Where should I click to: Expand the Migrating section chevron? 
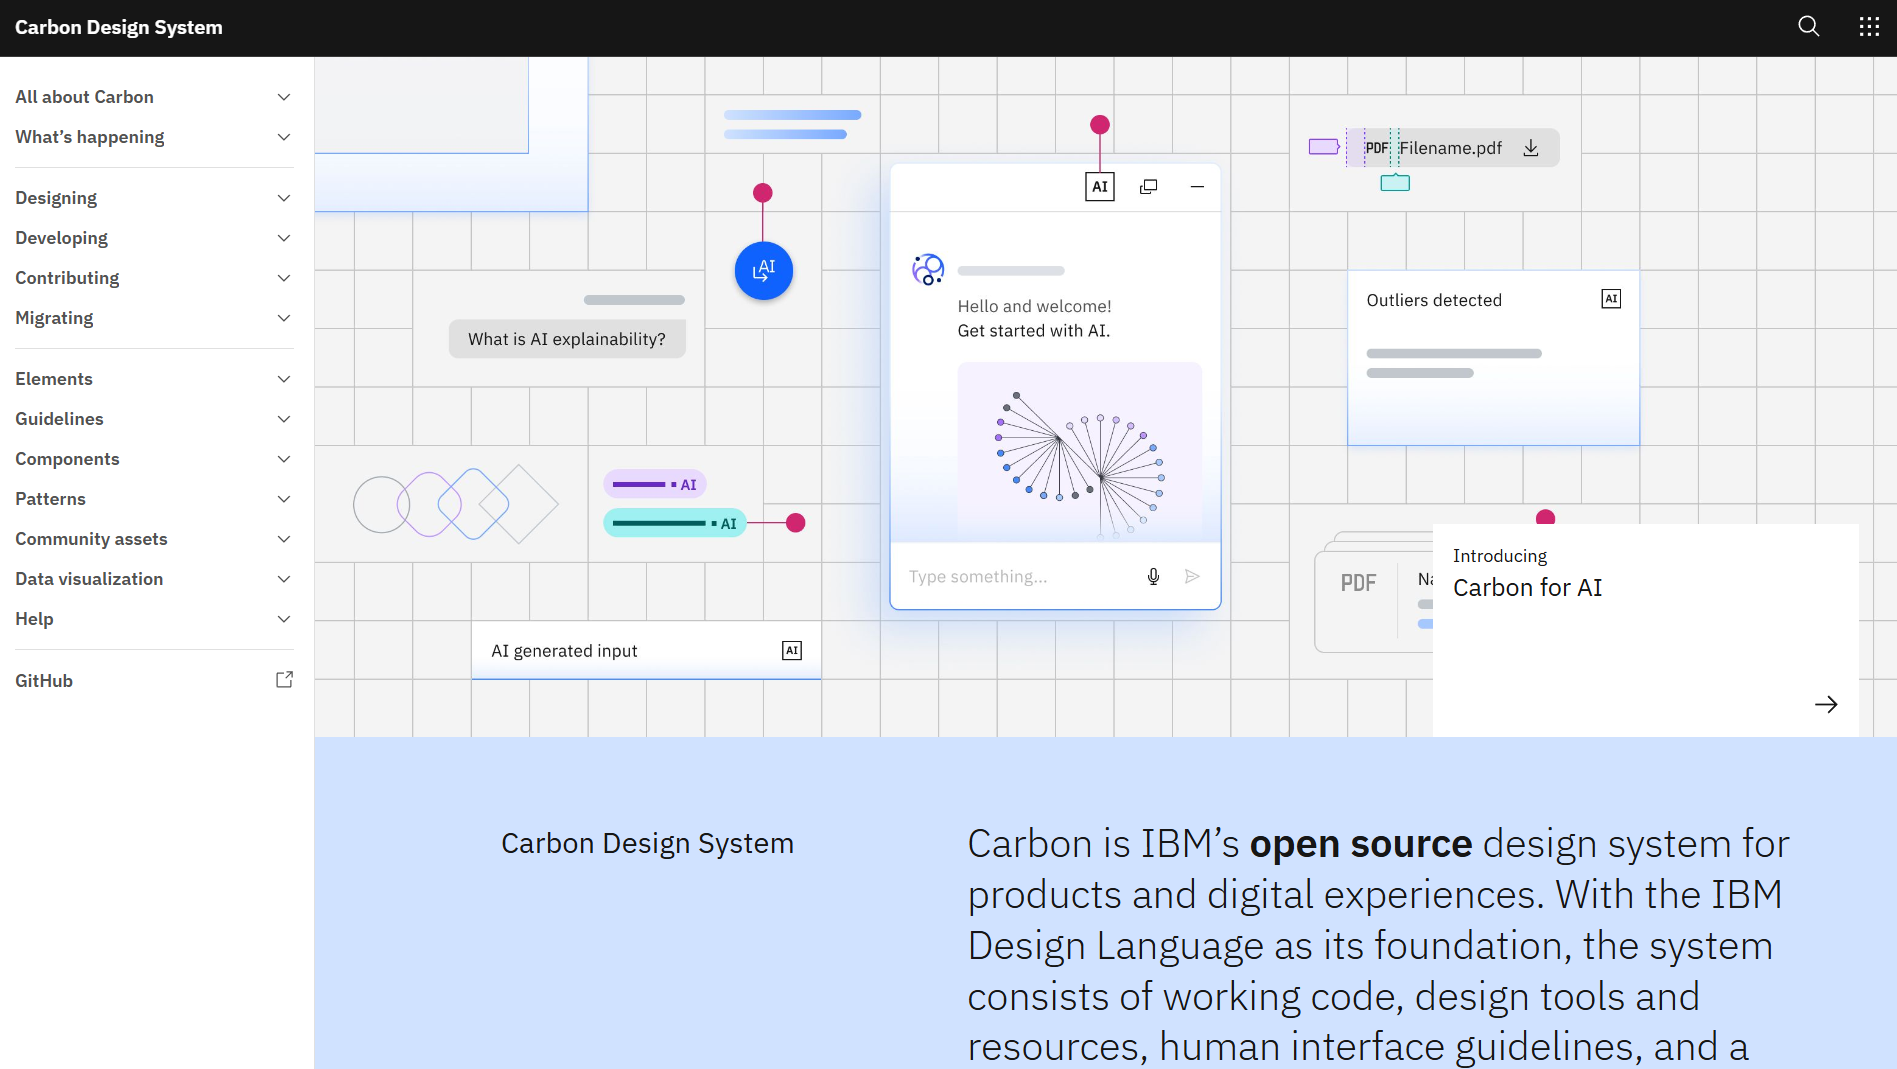click(284, 318)
